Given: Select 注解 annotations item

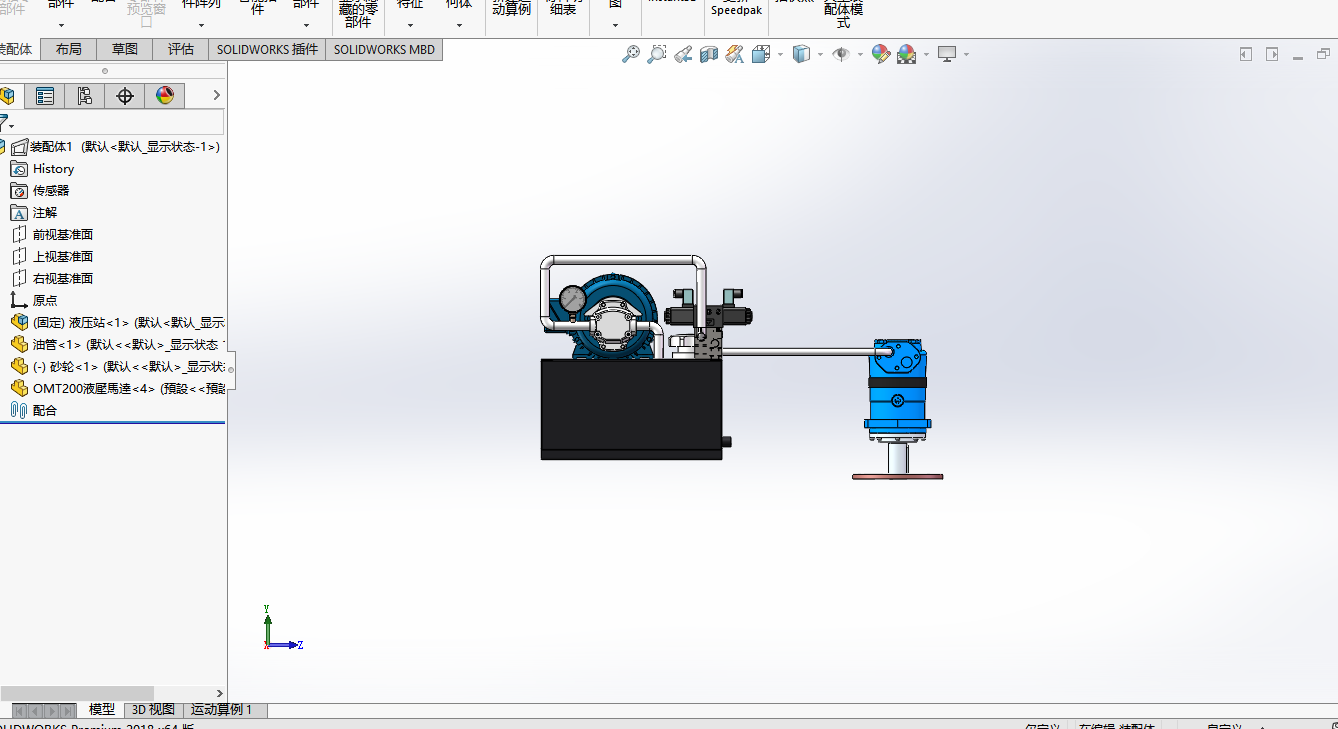Looking at the screenshot, I should coord(34,213).
